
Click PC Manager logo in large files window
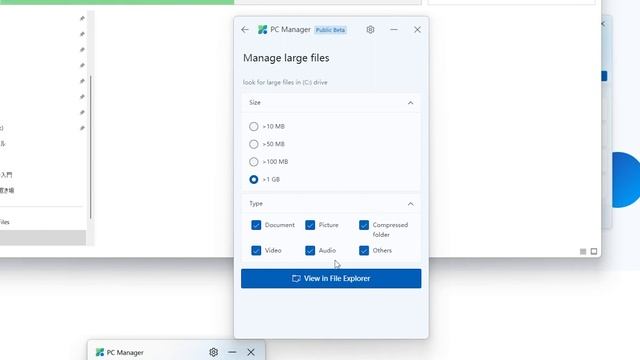[262, 30]
